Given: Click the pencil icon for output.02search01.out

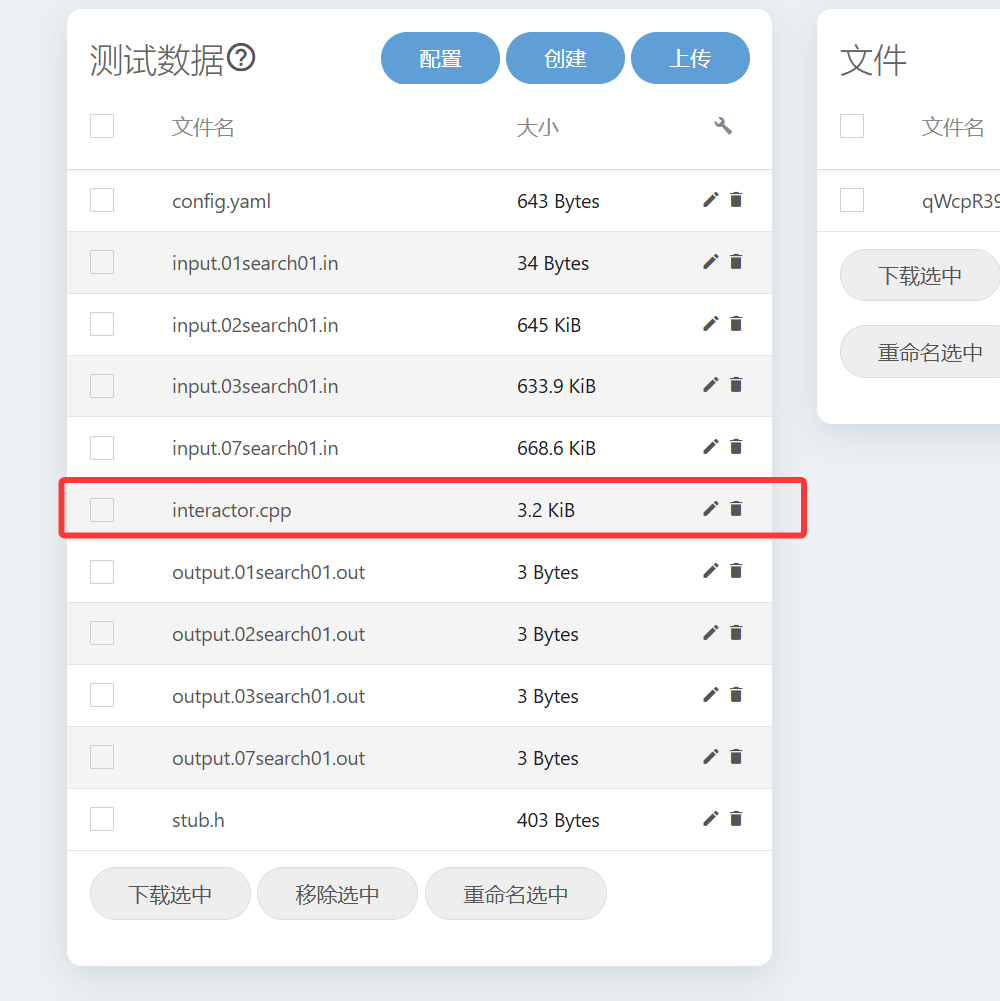Looking at the screenshot, I should pyautogui.click(x=710, y=633).
